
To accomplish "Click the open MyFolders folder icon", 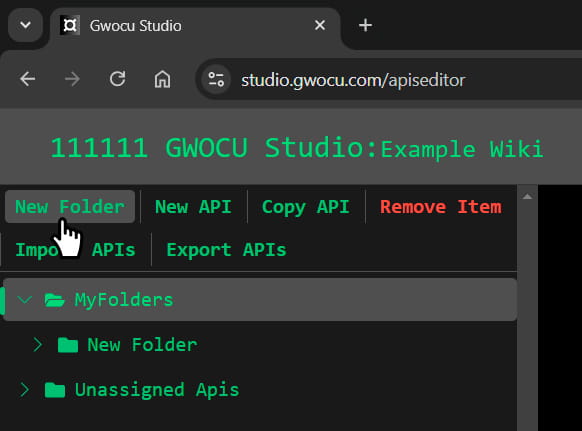I will 55,300.
